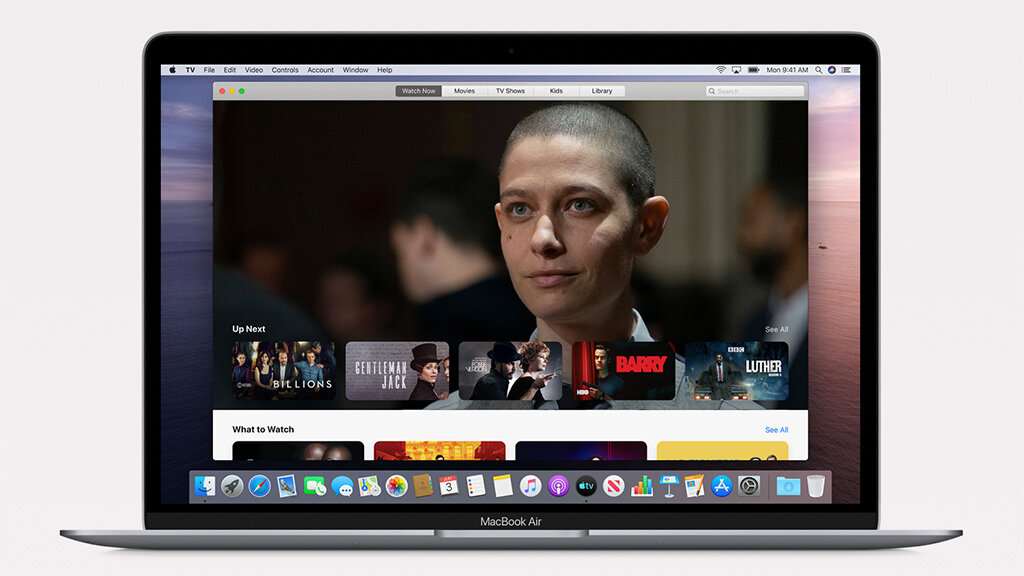
Task: Open the Downloads folder in dock
Action: coord(788,486)
